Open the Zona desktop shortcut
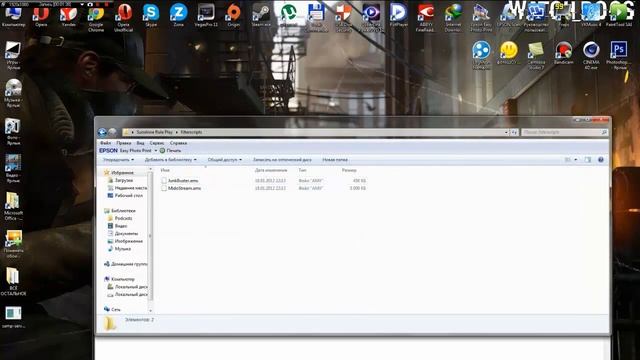 click(x=178, y=16)
